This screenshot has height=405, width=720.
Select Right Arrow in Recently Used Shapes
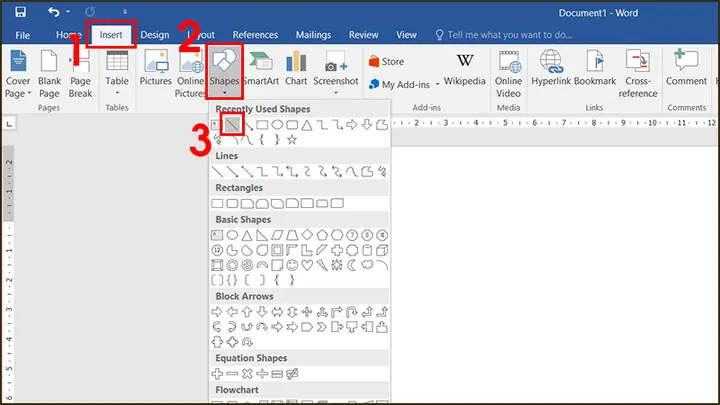tap(352, 124)
